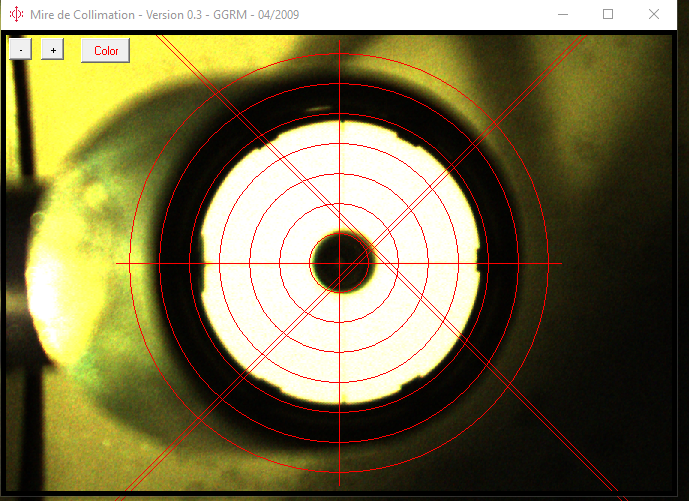
Task: Maximize the Mire de Collimation window
Action: [x=608, y=15]
